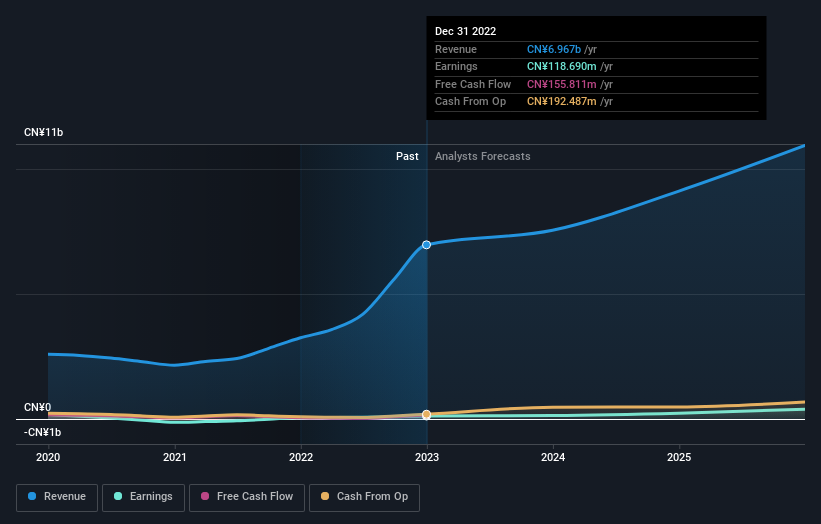Click the 2024 x-axis label

[x=553, y=457]
